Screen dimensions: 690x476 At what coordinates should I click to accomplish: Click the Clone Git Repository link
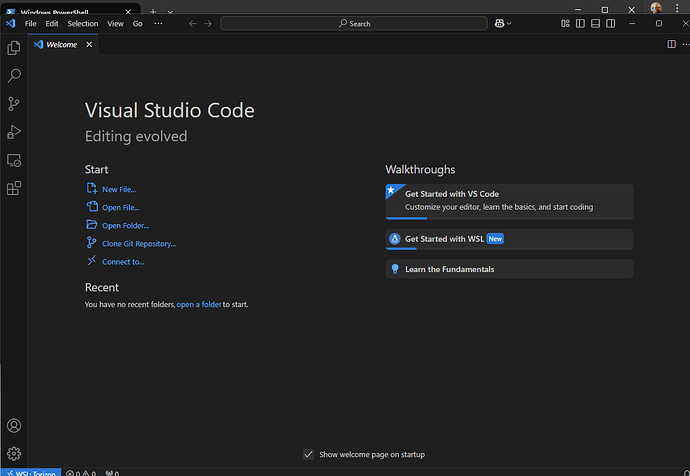[x=138, y=243]
